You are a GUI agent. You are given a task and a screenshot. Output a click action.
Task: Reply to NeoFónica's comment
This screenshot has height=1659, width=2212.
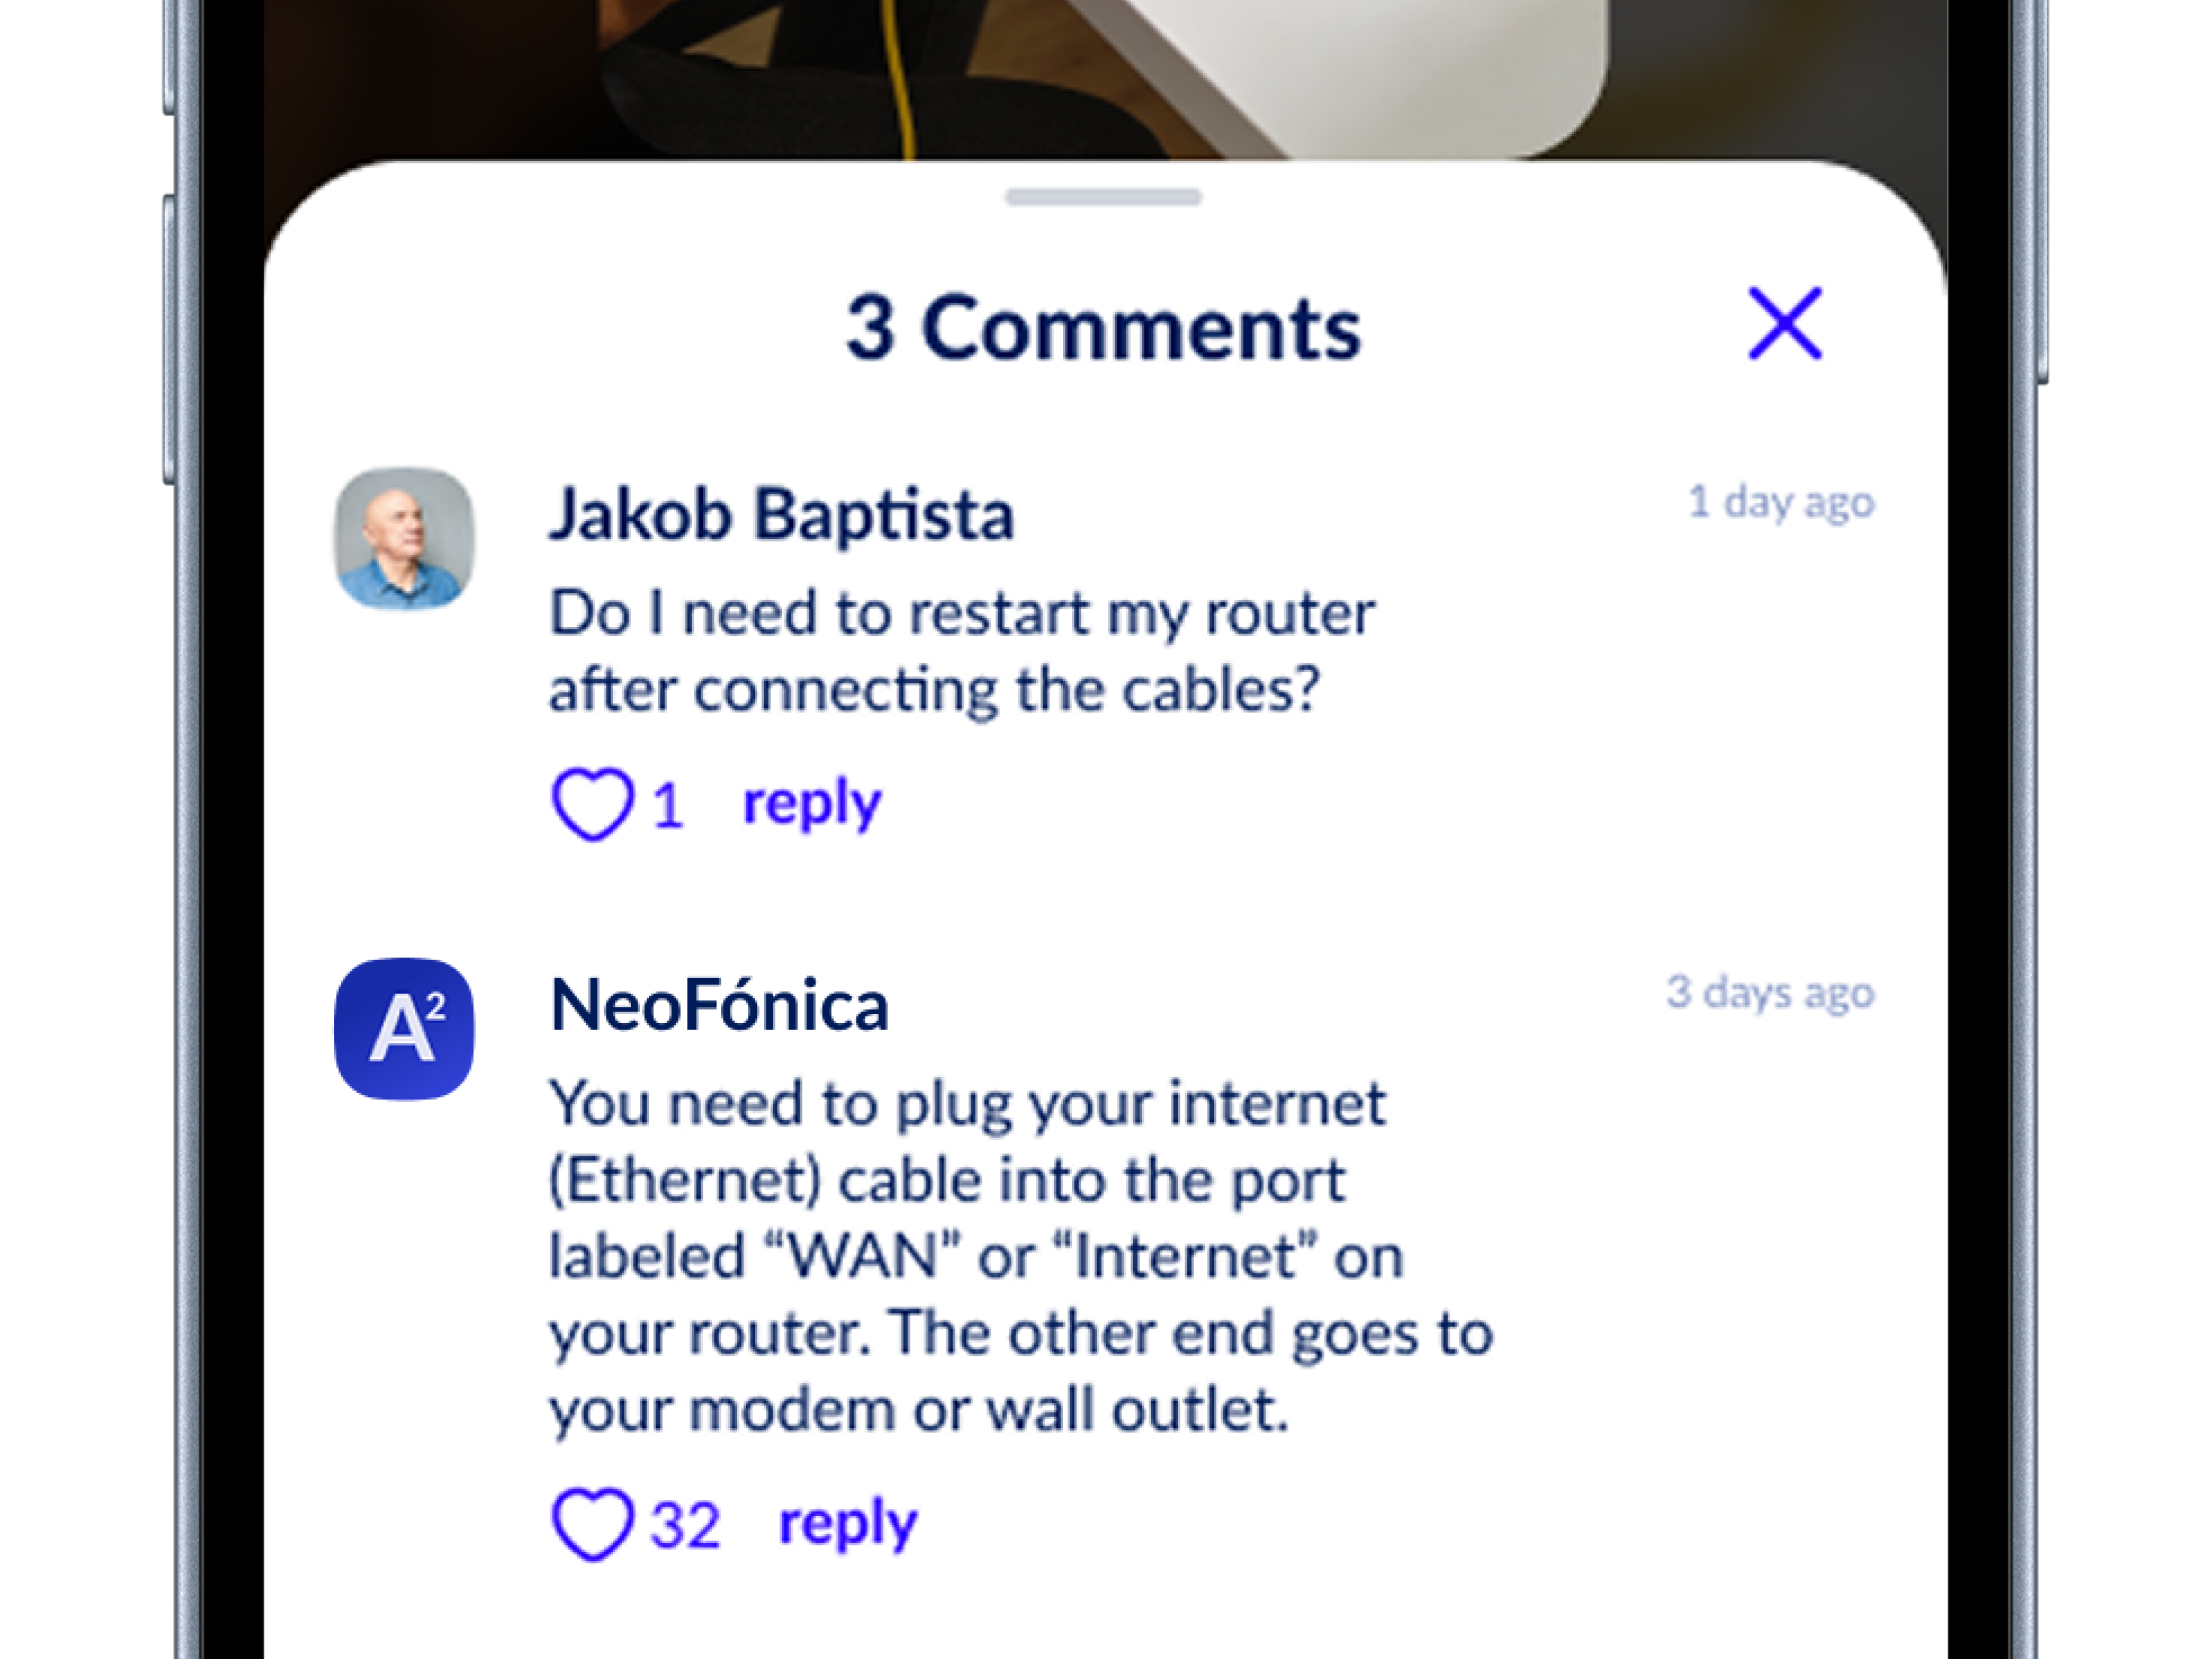(848, 1525)
